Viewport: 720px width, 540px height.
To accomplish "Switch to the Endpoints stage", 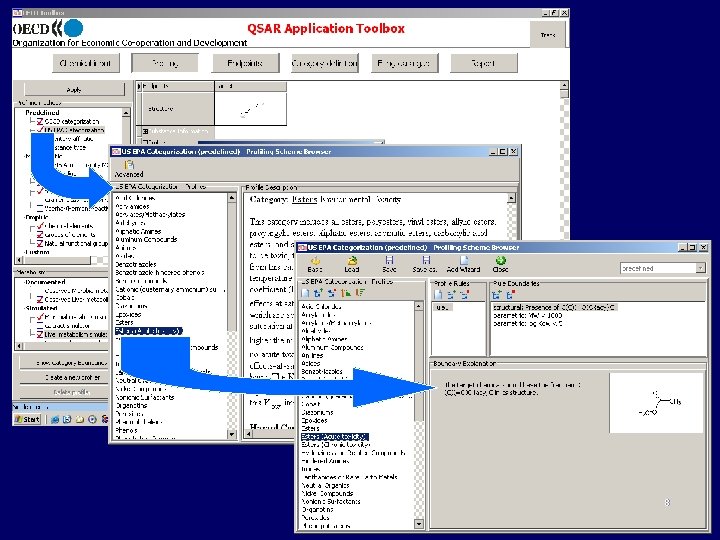I will tap(245, 63).
